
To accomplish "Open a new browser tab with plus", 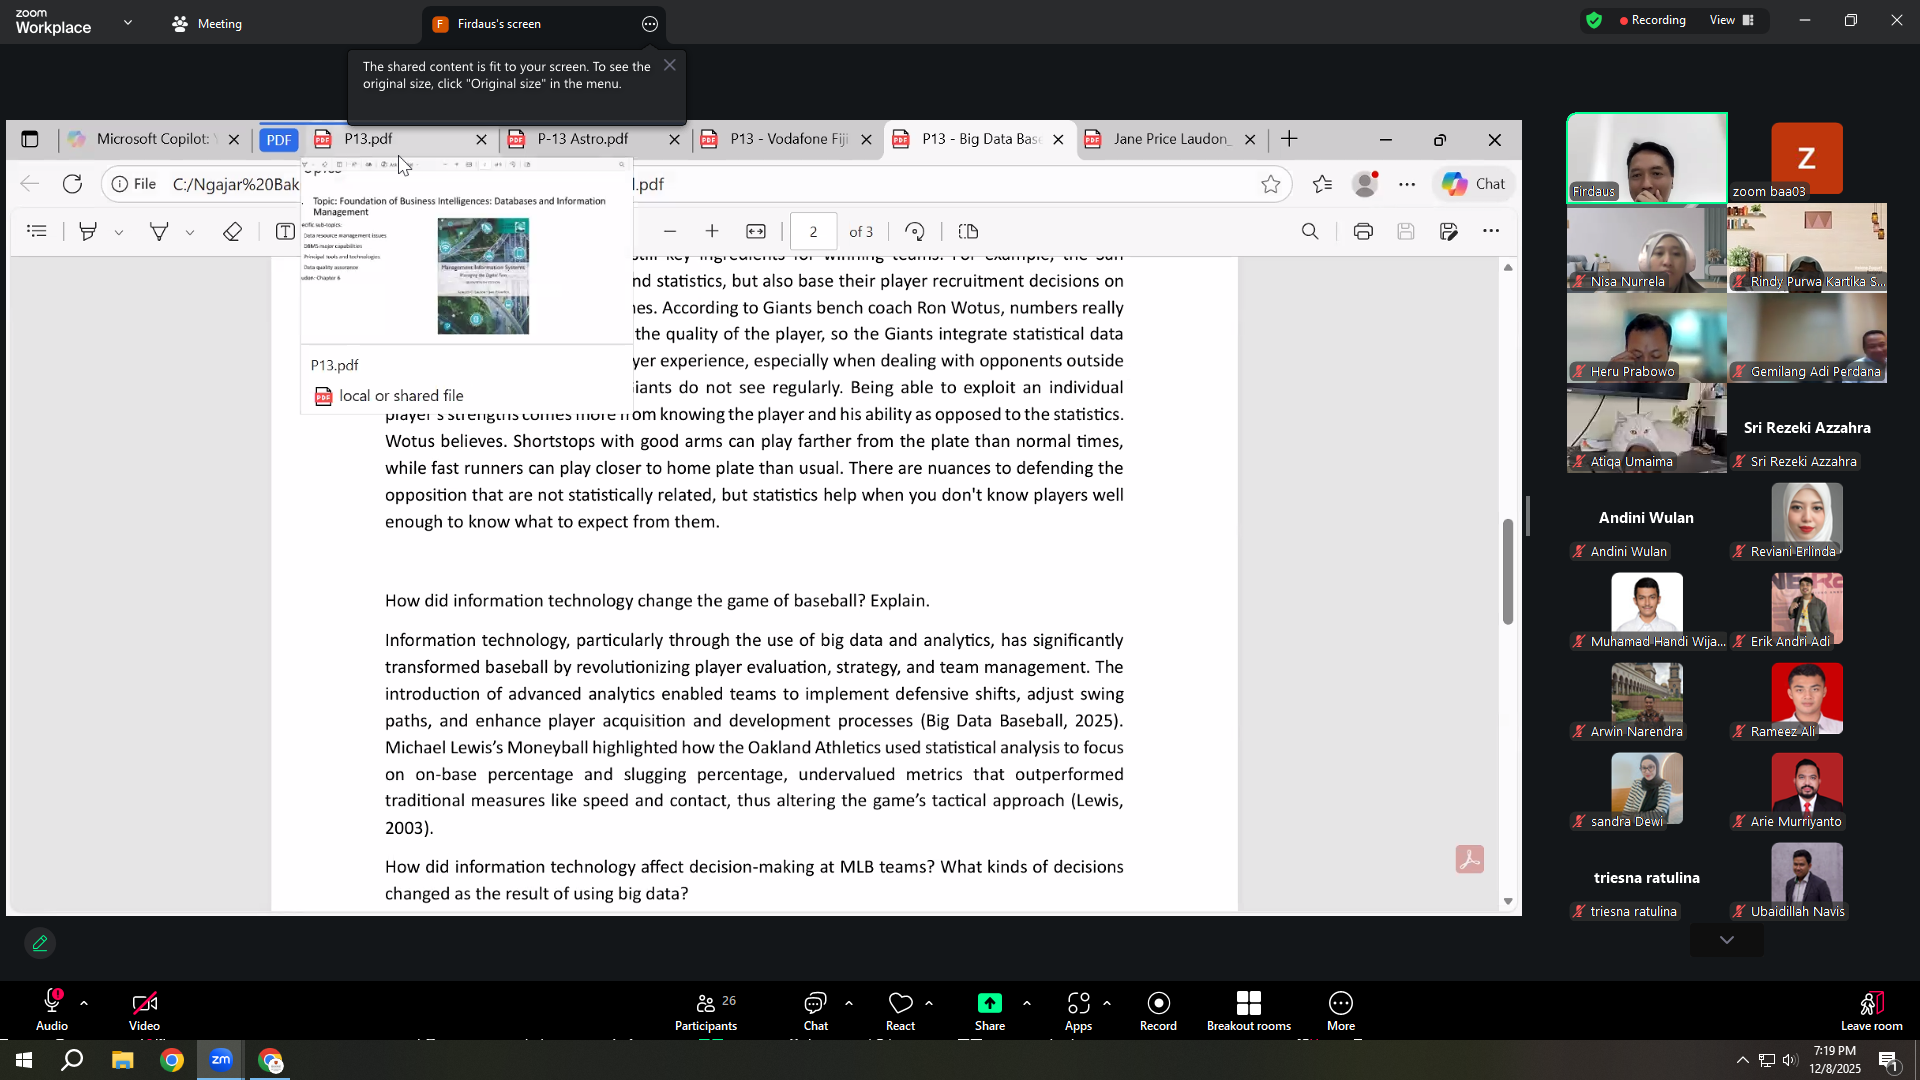I will click(1290, 139).
